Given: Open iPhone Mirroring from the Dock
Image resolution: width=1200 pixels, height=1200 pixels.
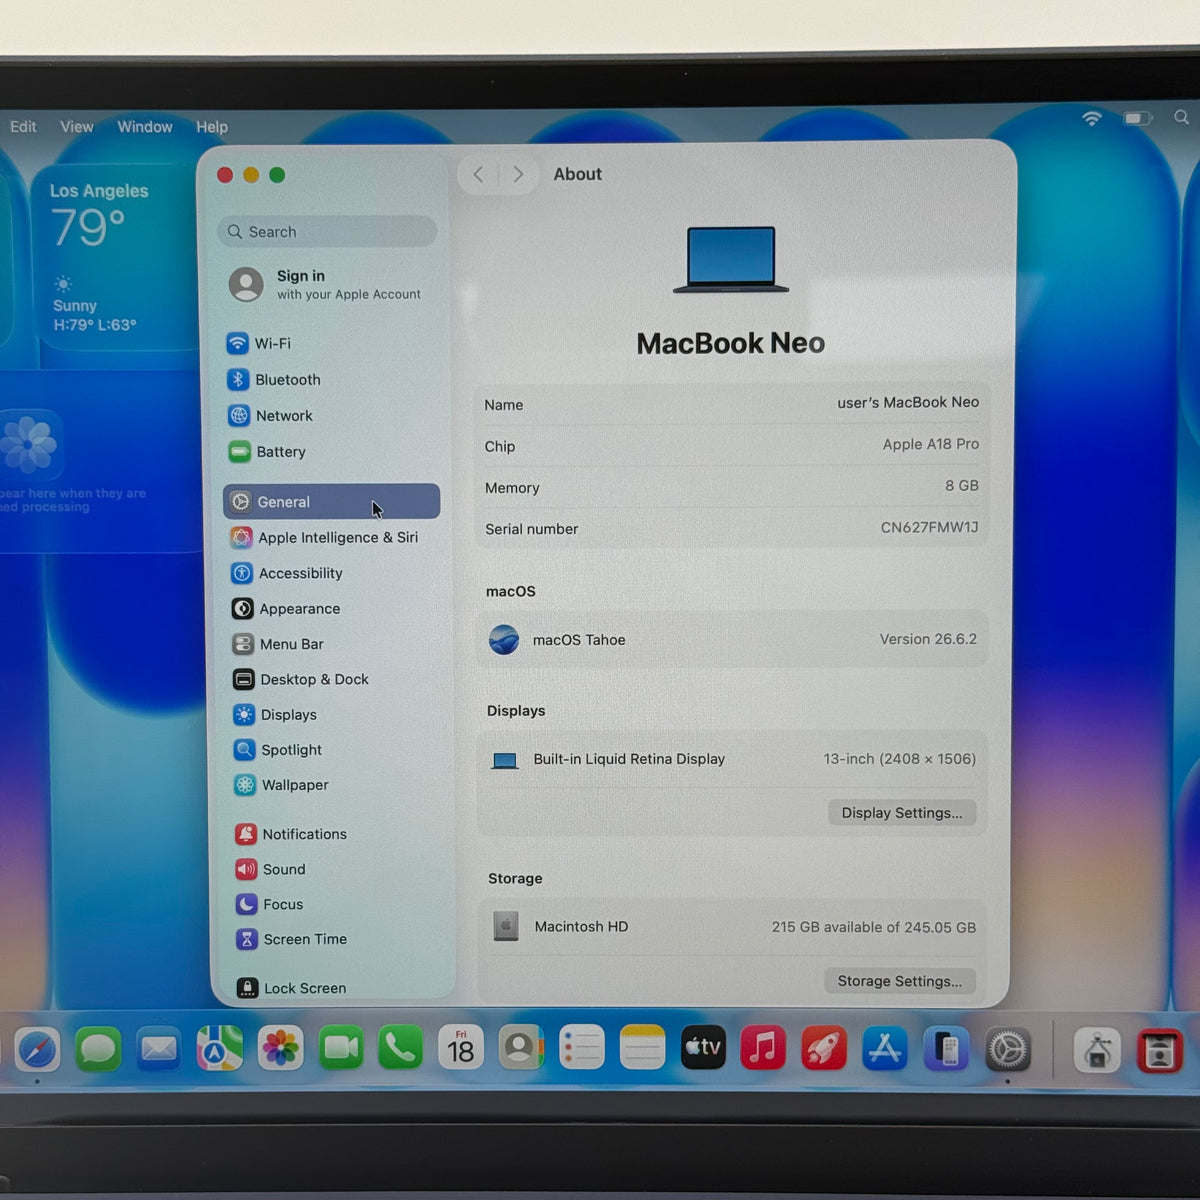Looking at the screenshot, I should tap(946, 1049).
